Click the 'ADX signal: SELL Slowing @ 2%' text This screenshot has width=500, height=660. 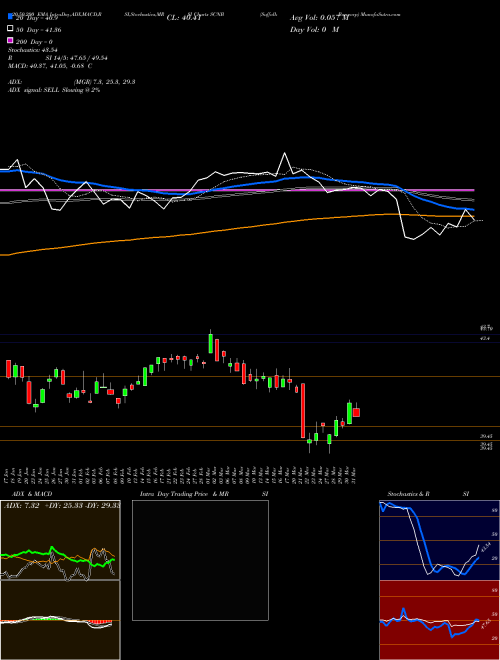[54, 90]
